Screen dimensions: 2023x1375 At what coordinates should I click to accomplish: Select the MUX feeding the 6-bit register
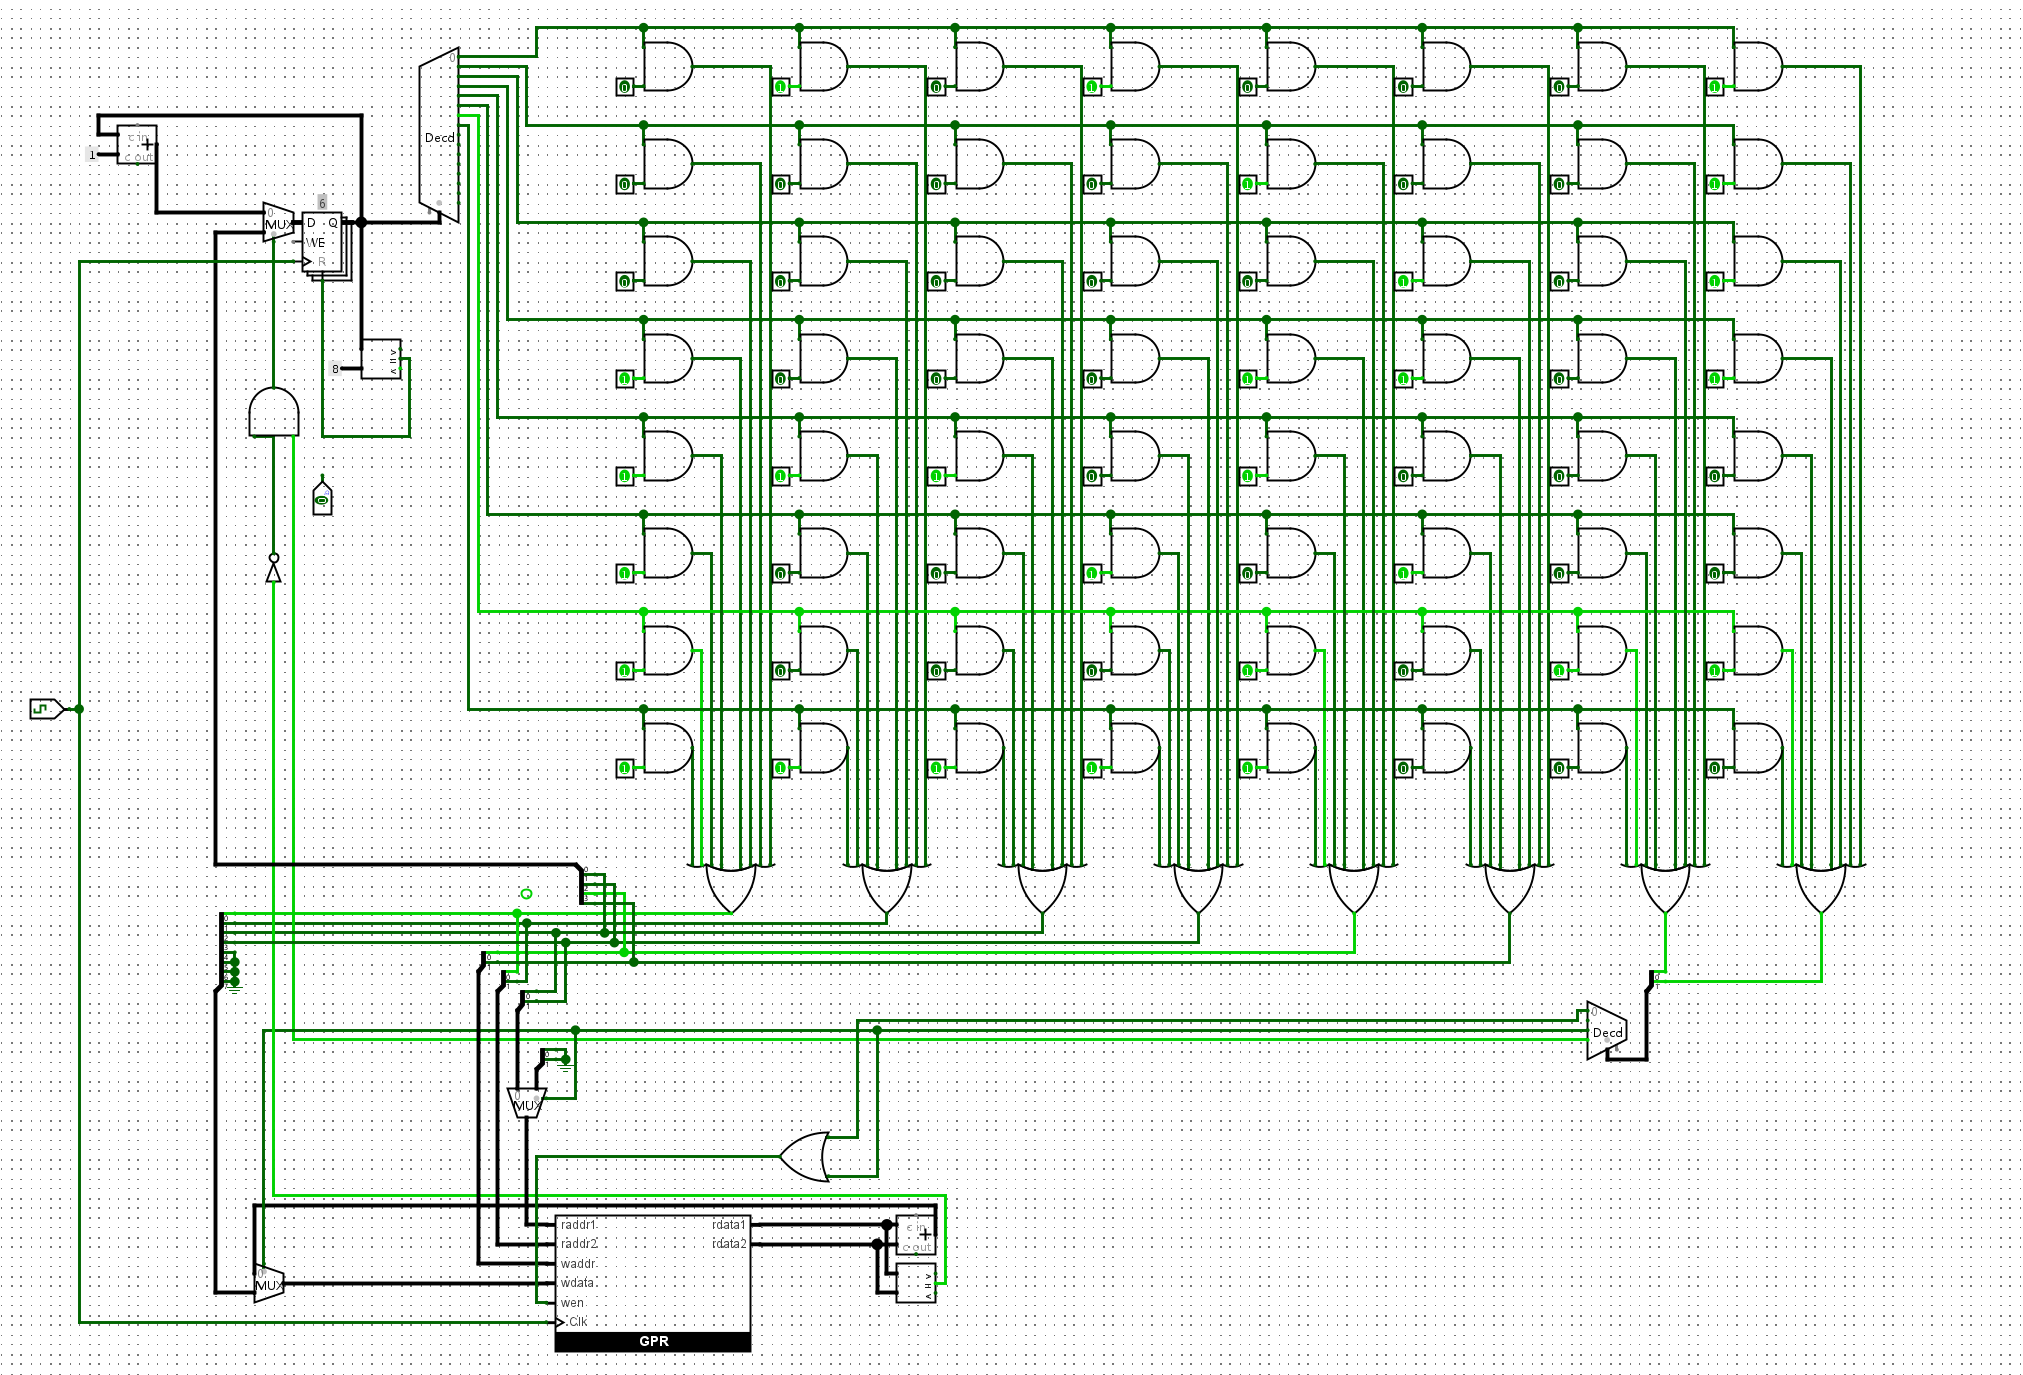278,222
